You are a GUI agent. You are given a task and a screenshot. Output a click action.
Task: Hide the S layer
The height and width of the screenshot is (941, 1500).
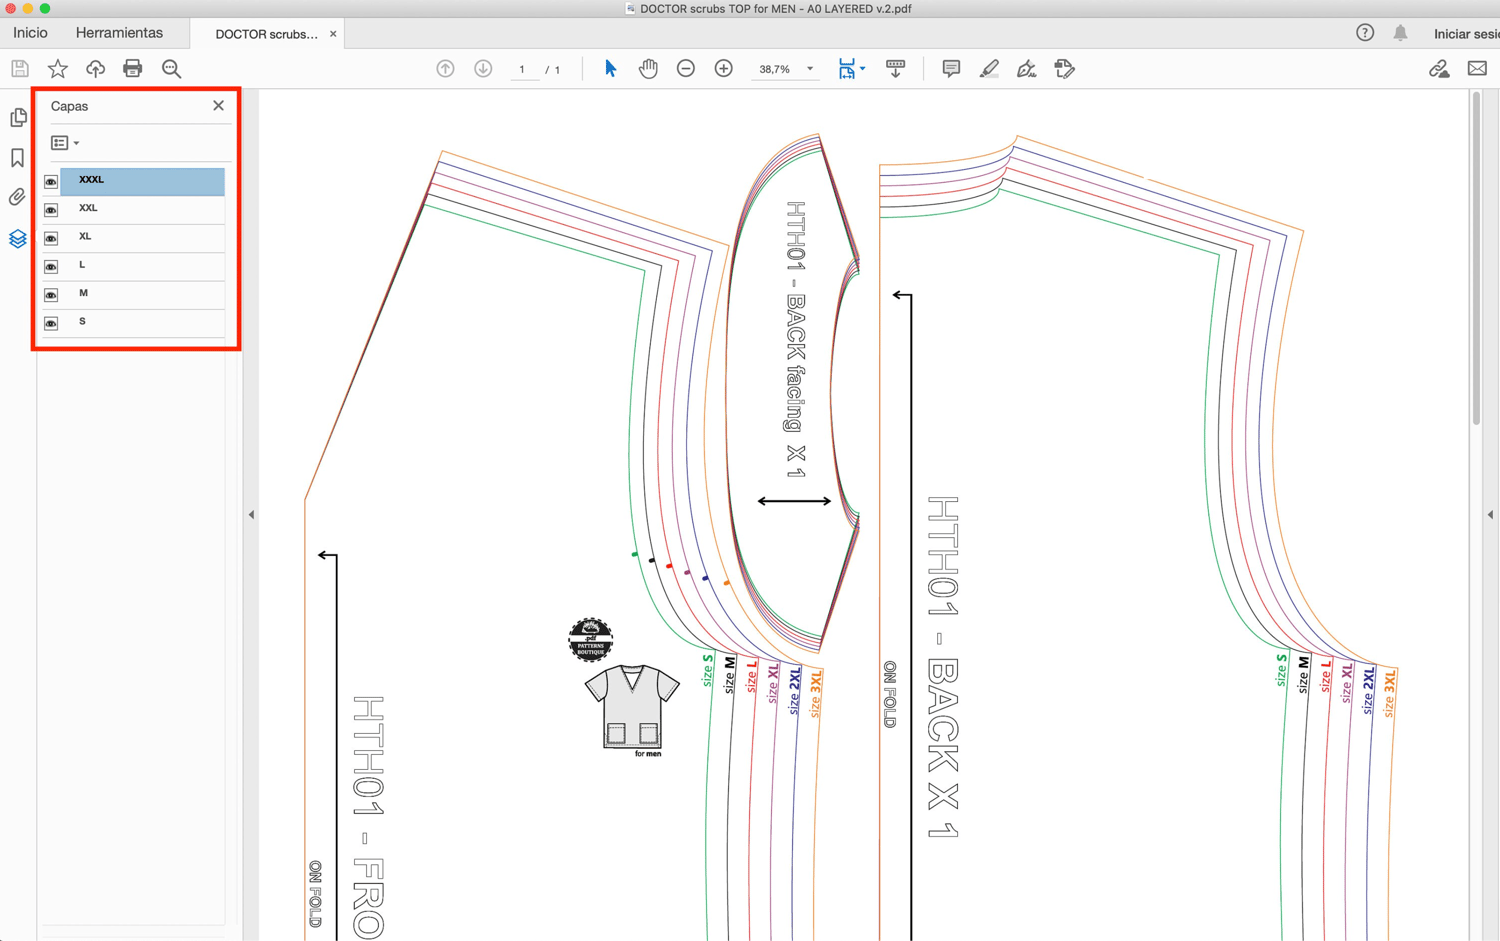click(x=51, y=323)
